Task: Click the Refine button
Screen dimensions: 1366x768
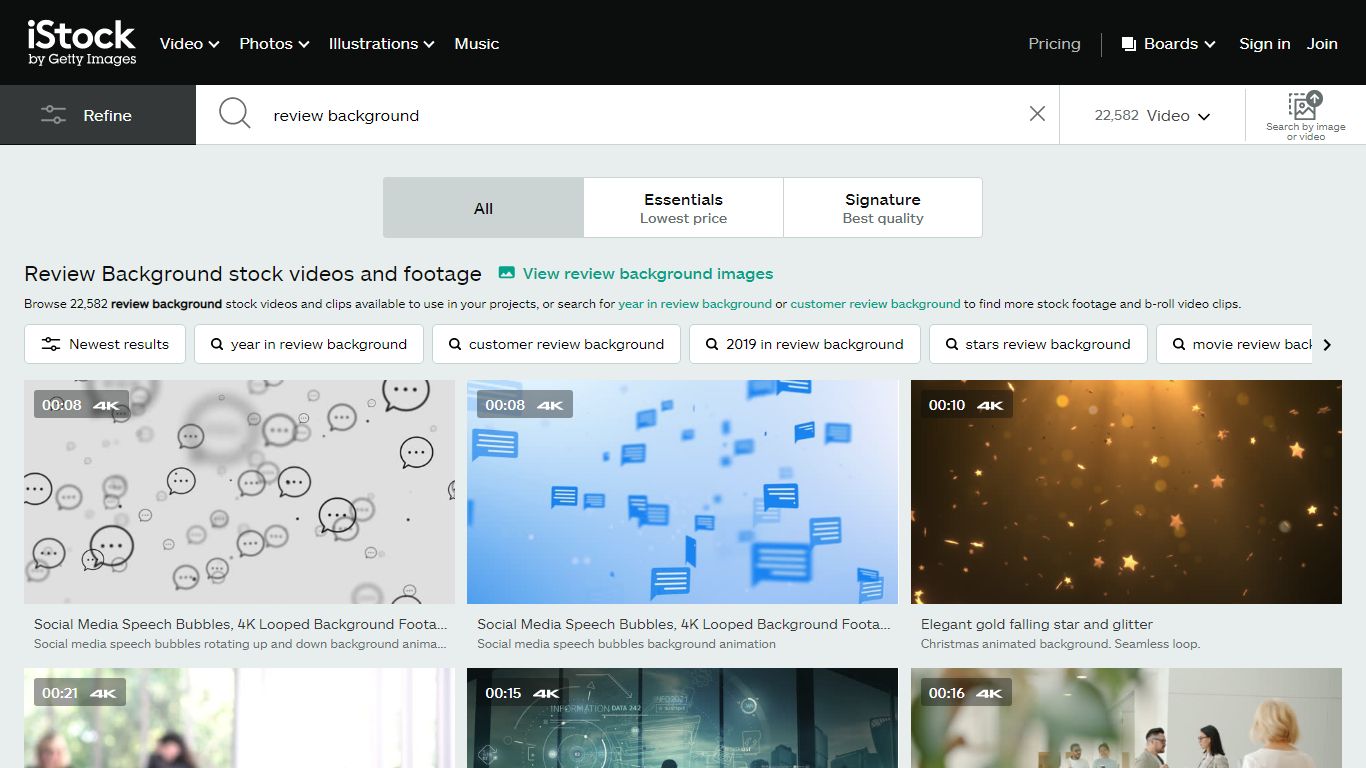Action: click(x=98, y=115)
